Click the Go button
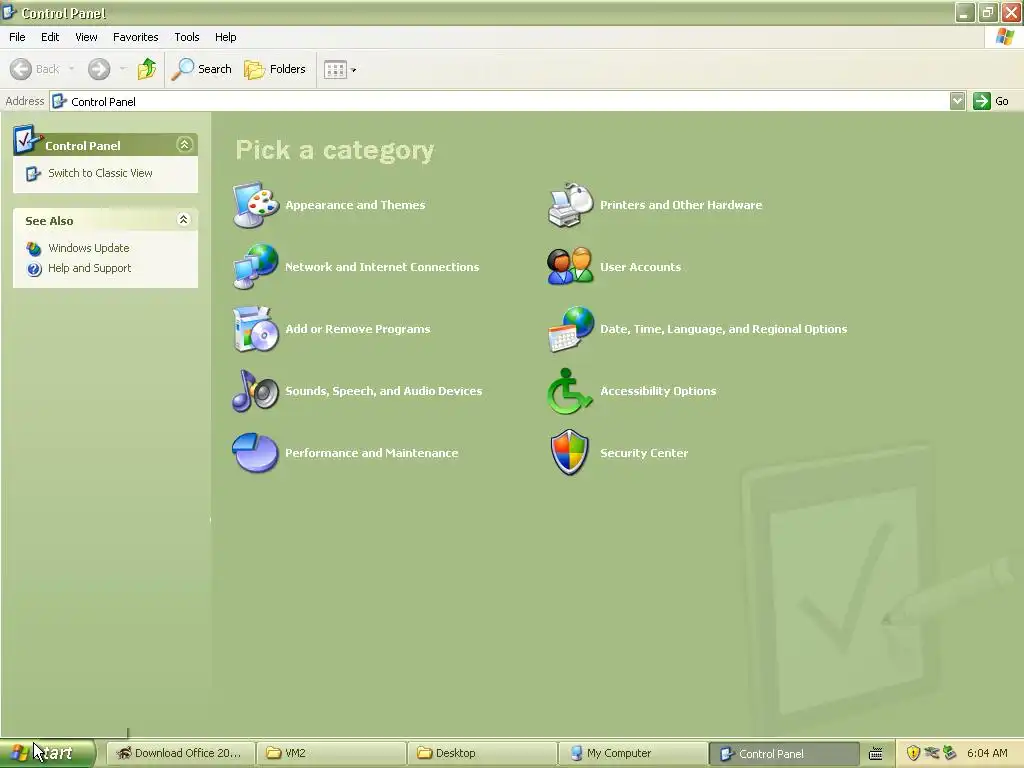The height and width of the screenshot is (768, 1024). pyautogui.click(x=991, y=101)
